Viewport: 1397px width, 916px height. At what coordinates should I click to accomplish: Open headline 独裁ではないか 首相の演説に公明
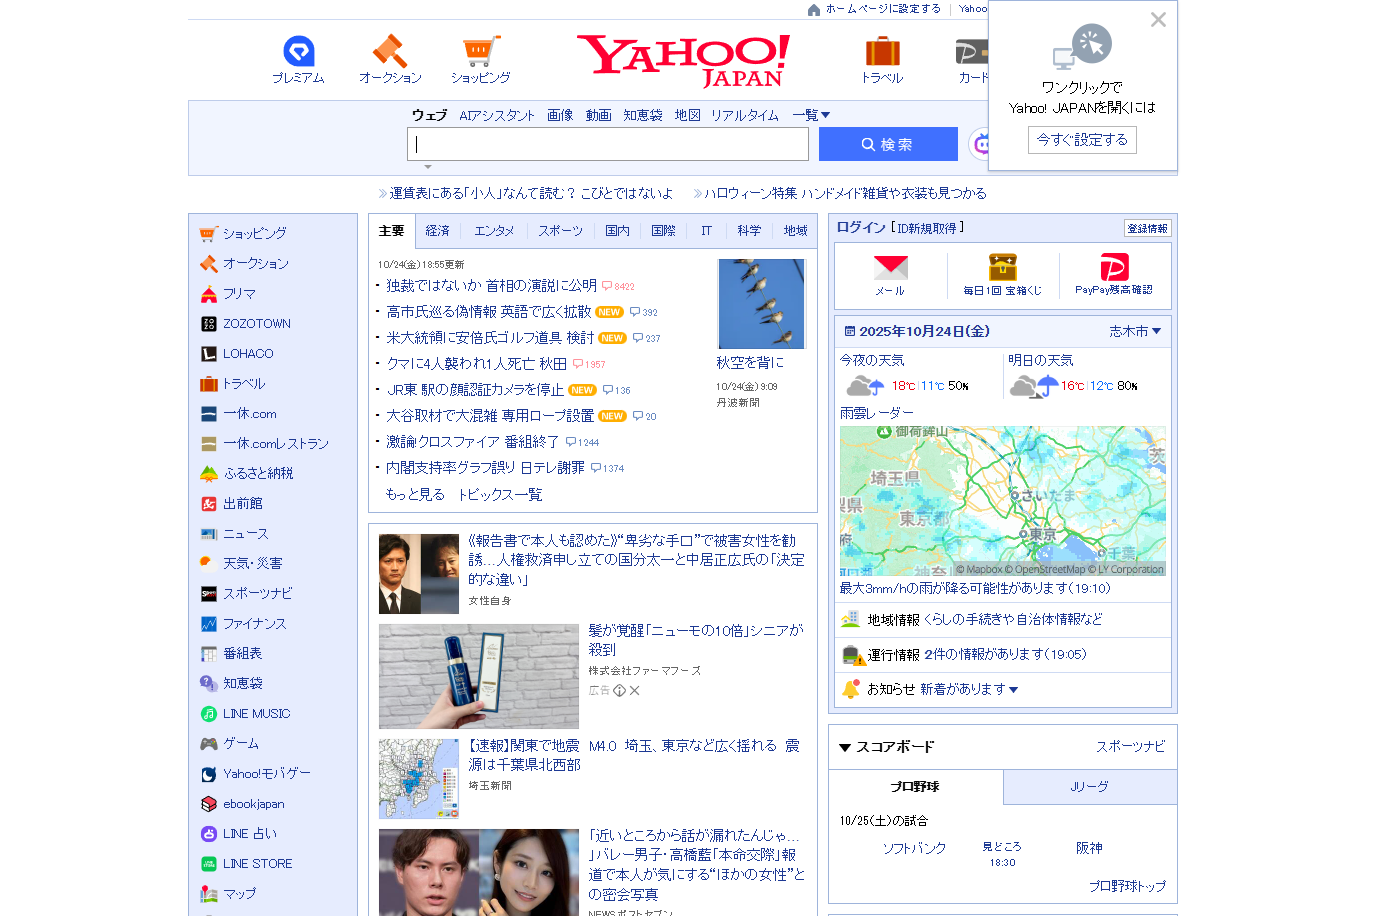point(491,285)
